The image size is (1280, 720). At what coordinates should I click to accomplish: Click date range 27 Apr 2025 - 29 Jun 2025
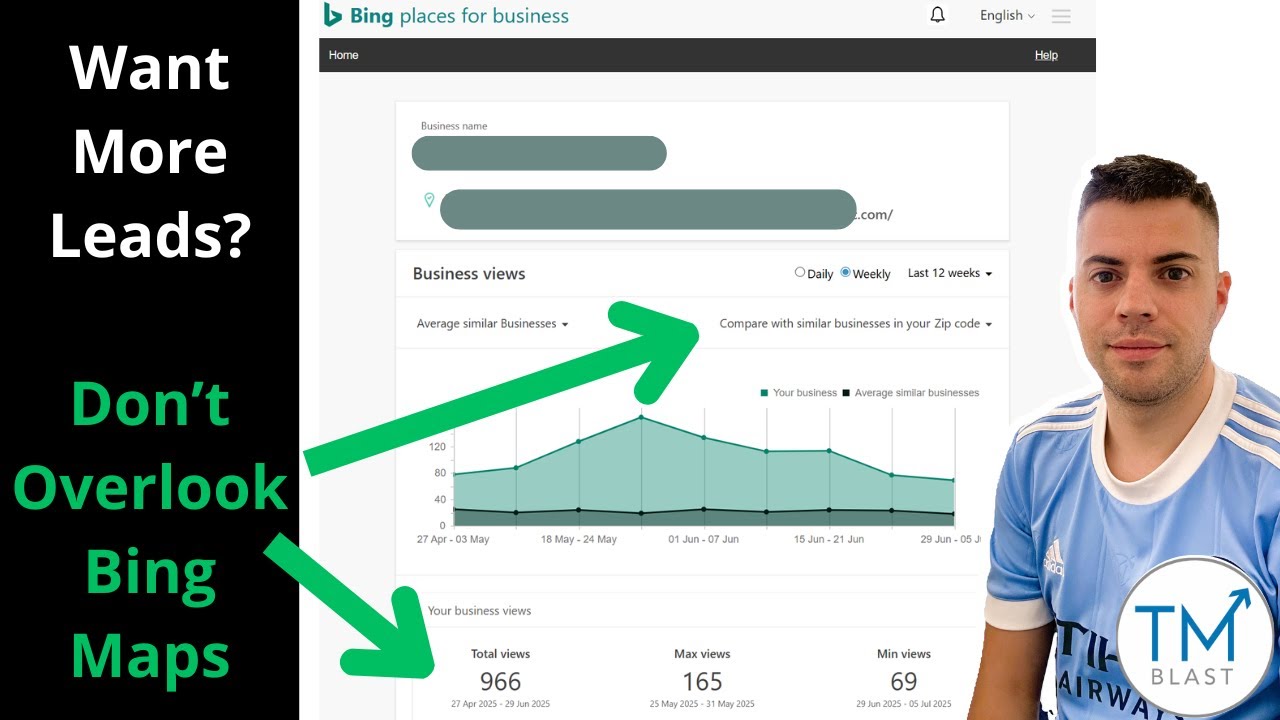500,704
